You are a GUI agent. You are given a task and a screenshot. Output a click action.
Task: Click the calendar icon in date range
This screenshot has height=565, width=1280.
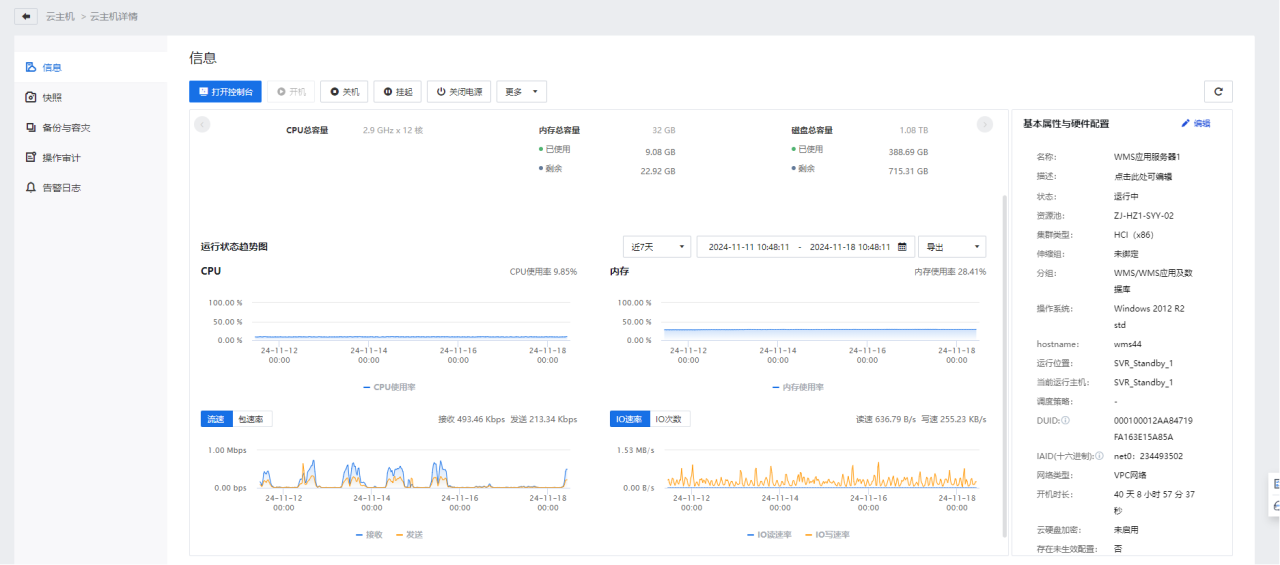(x=902, y=247)
